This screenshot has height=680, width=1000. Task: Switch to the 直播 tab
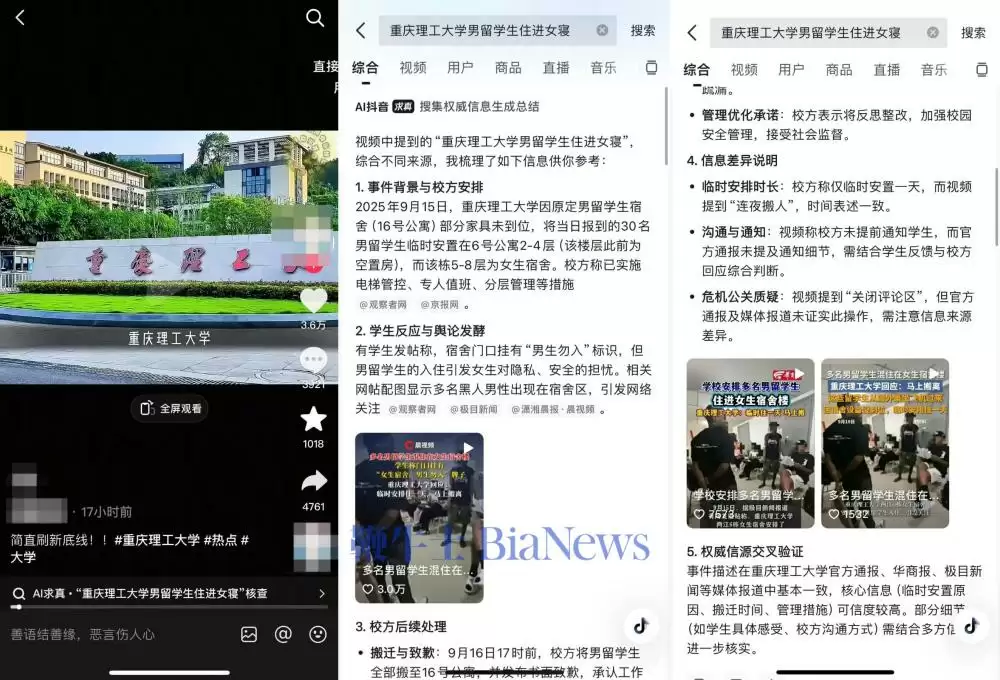[555, 67]
